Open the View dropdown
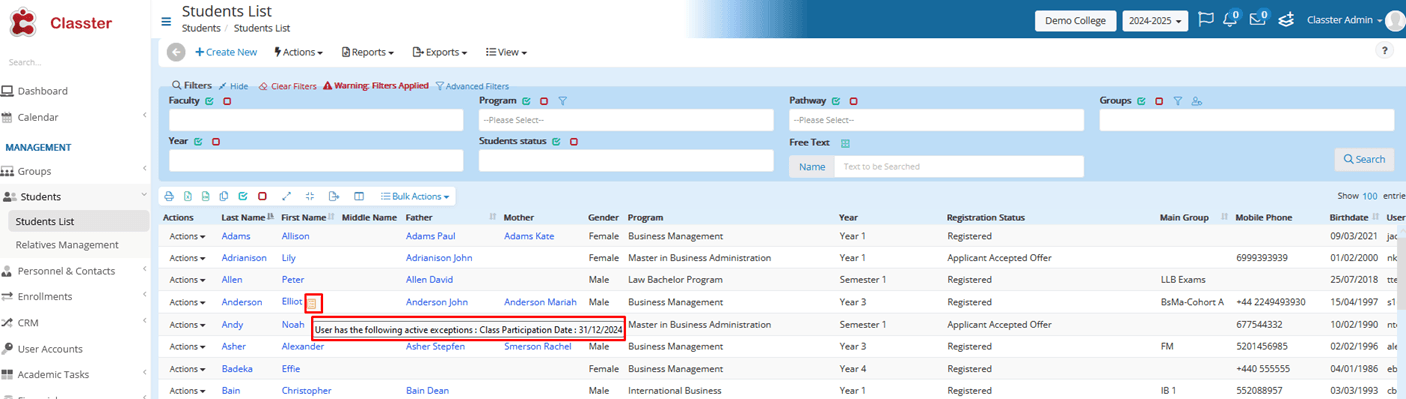Image resolution: width=1406 pixels, height=399 pixels. tap(506, 52)
